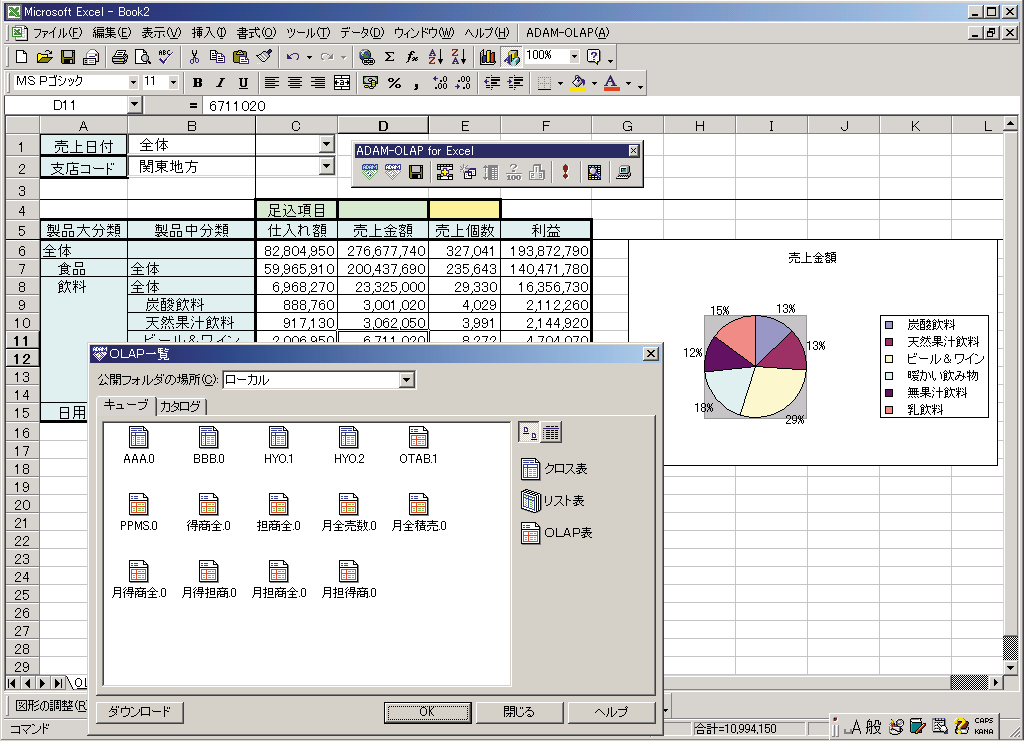1024x741 pixels.
Task: Click the red exclamation icon in ADAM-OLAP toolbar
Action: 565,172
